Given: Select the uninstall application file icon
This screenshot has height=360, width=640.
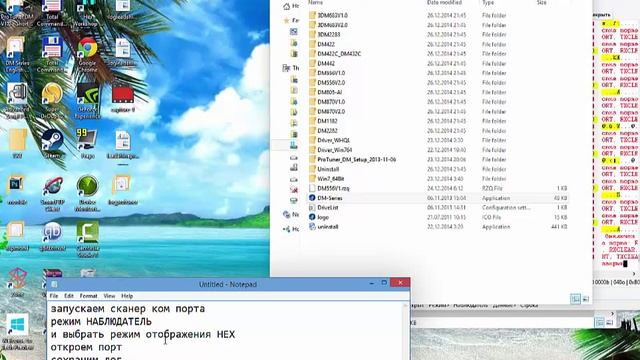Looking at the screenshot, I should (x=312, y=227).
